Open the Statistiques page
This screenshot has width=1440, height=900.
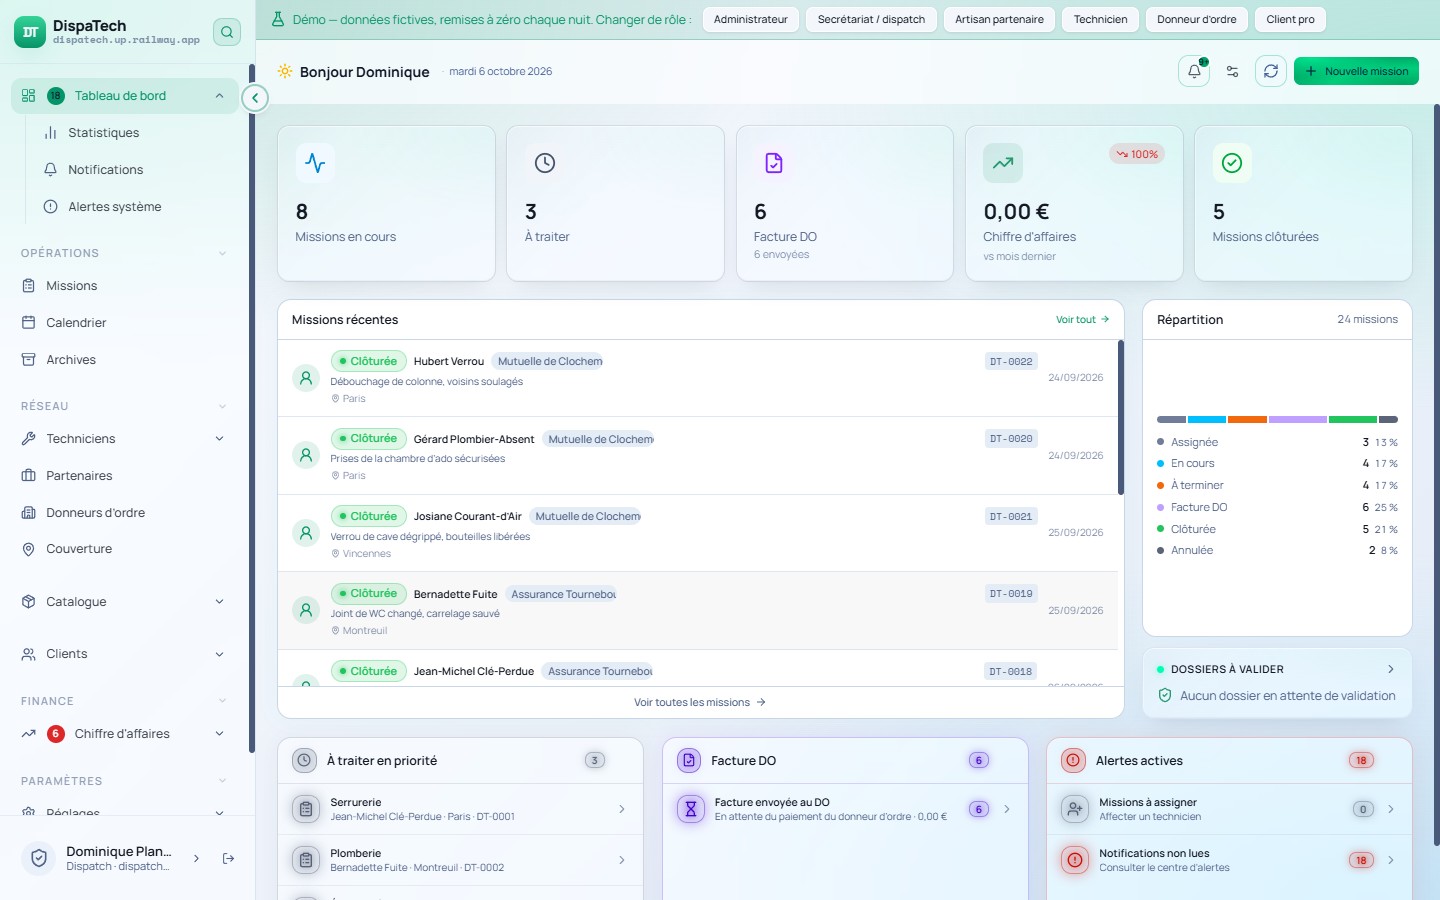pos(103,133)
